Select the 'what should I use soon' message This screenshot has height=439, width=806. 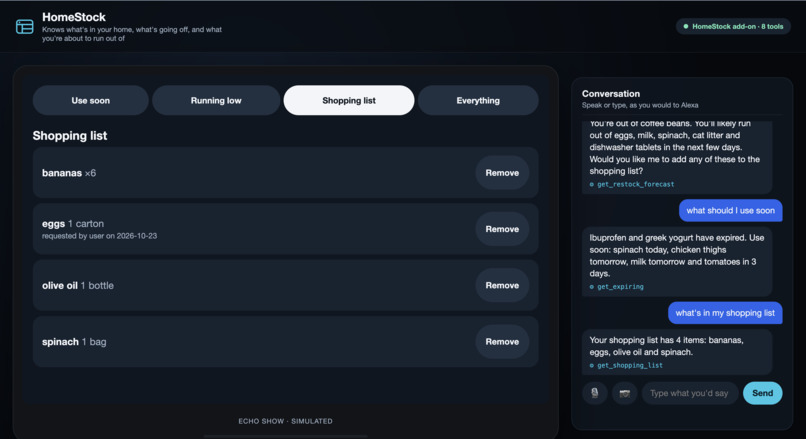tap(730, 210)
